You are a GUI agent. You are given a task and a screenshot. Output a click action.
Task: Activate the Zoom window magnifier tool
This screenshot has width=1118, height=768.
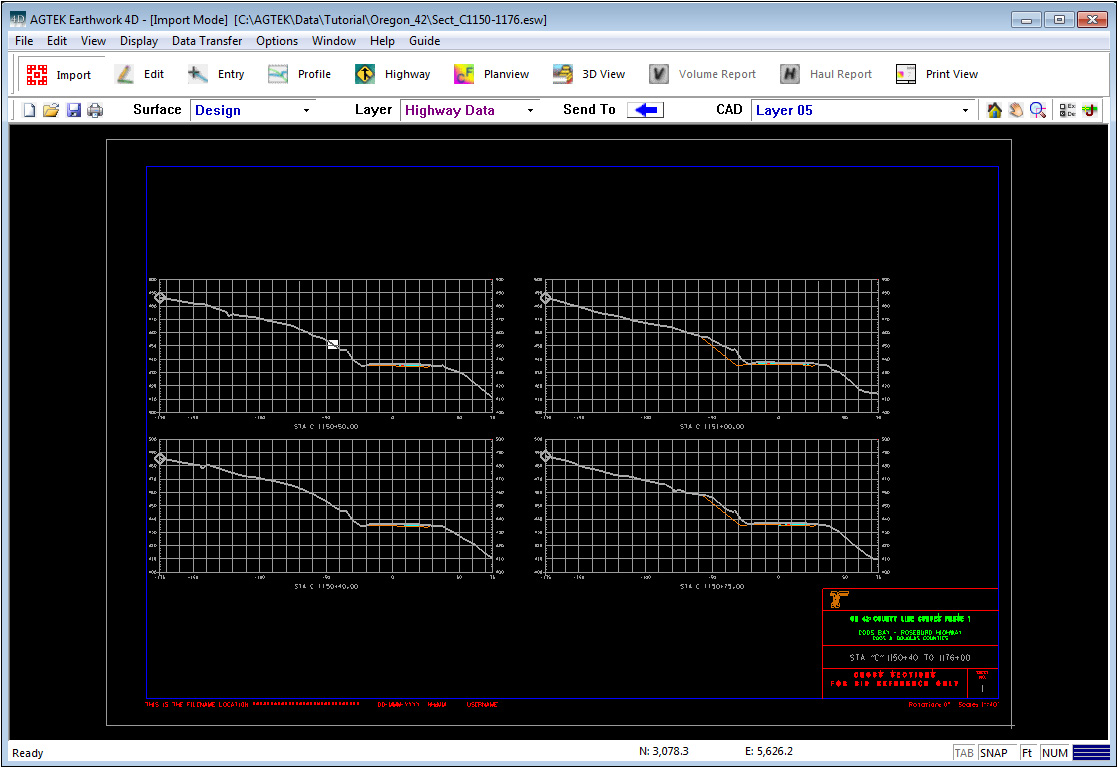pos(1038,110)
